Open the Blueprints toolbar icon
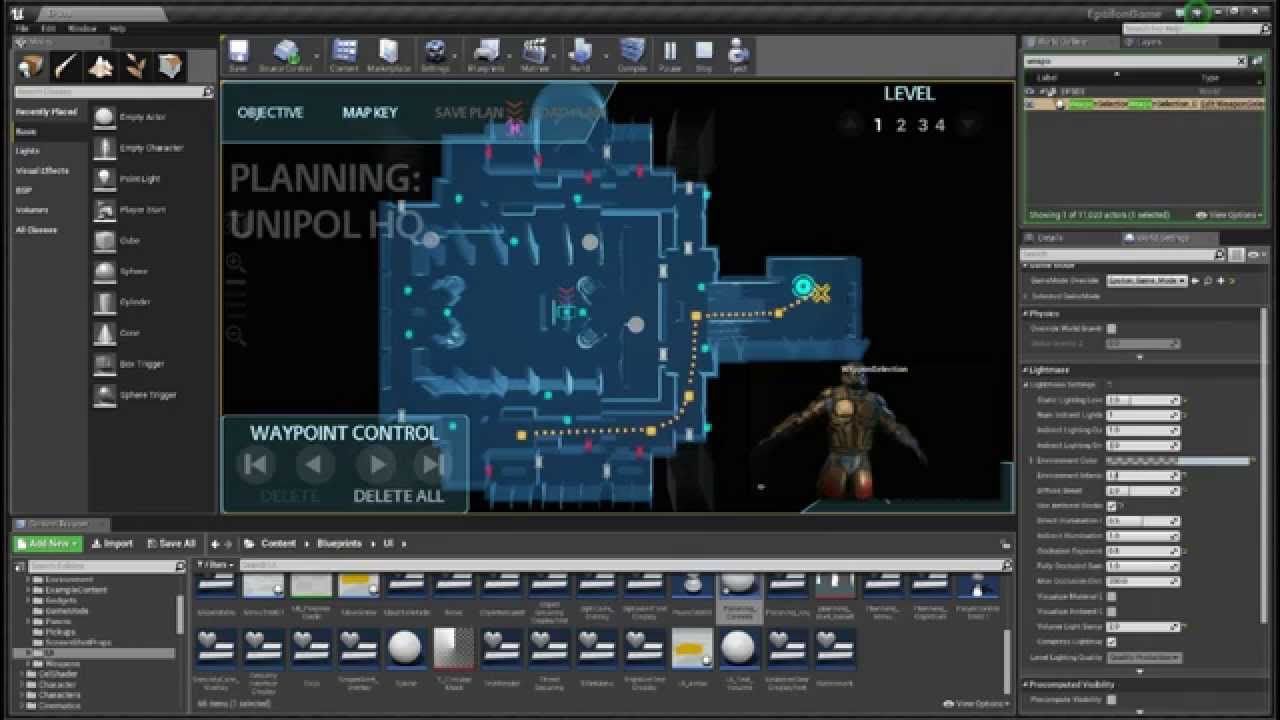The height and width of the screenshot is (720, 1280). pyautogui.click(x=486, y=56)
